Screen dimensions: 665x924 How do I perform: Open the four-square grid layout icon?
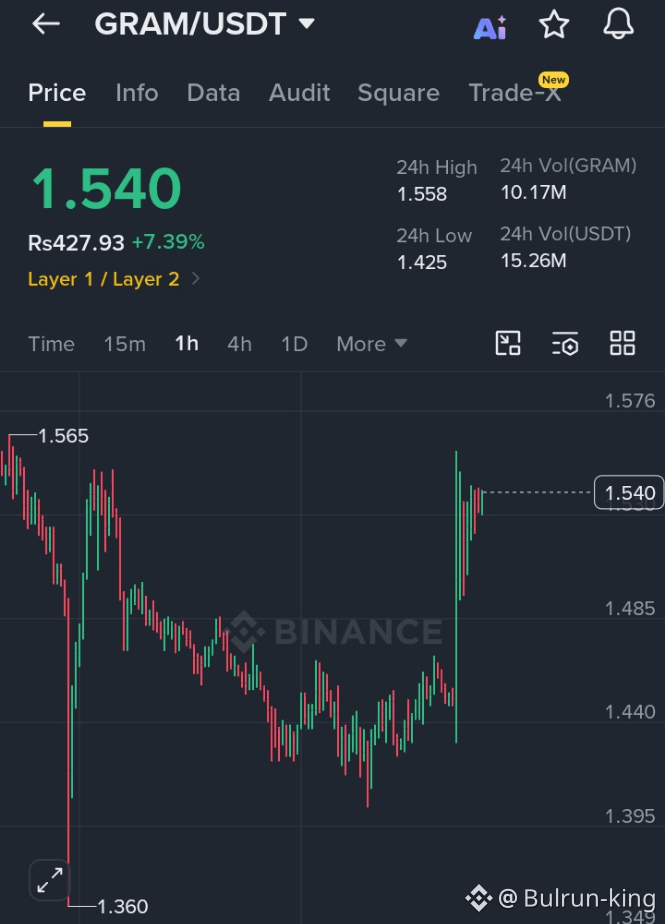point(623,343)
